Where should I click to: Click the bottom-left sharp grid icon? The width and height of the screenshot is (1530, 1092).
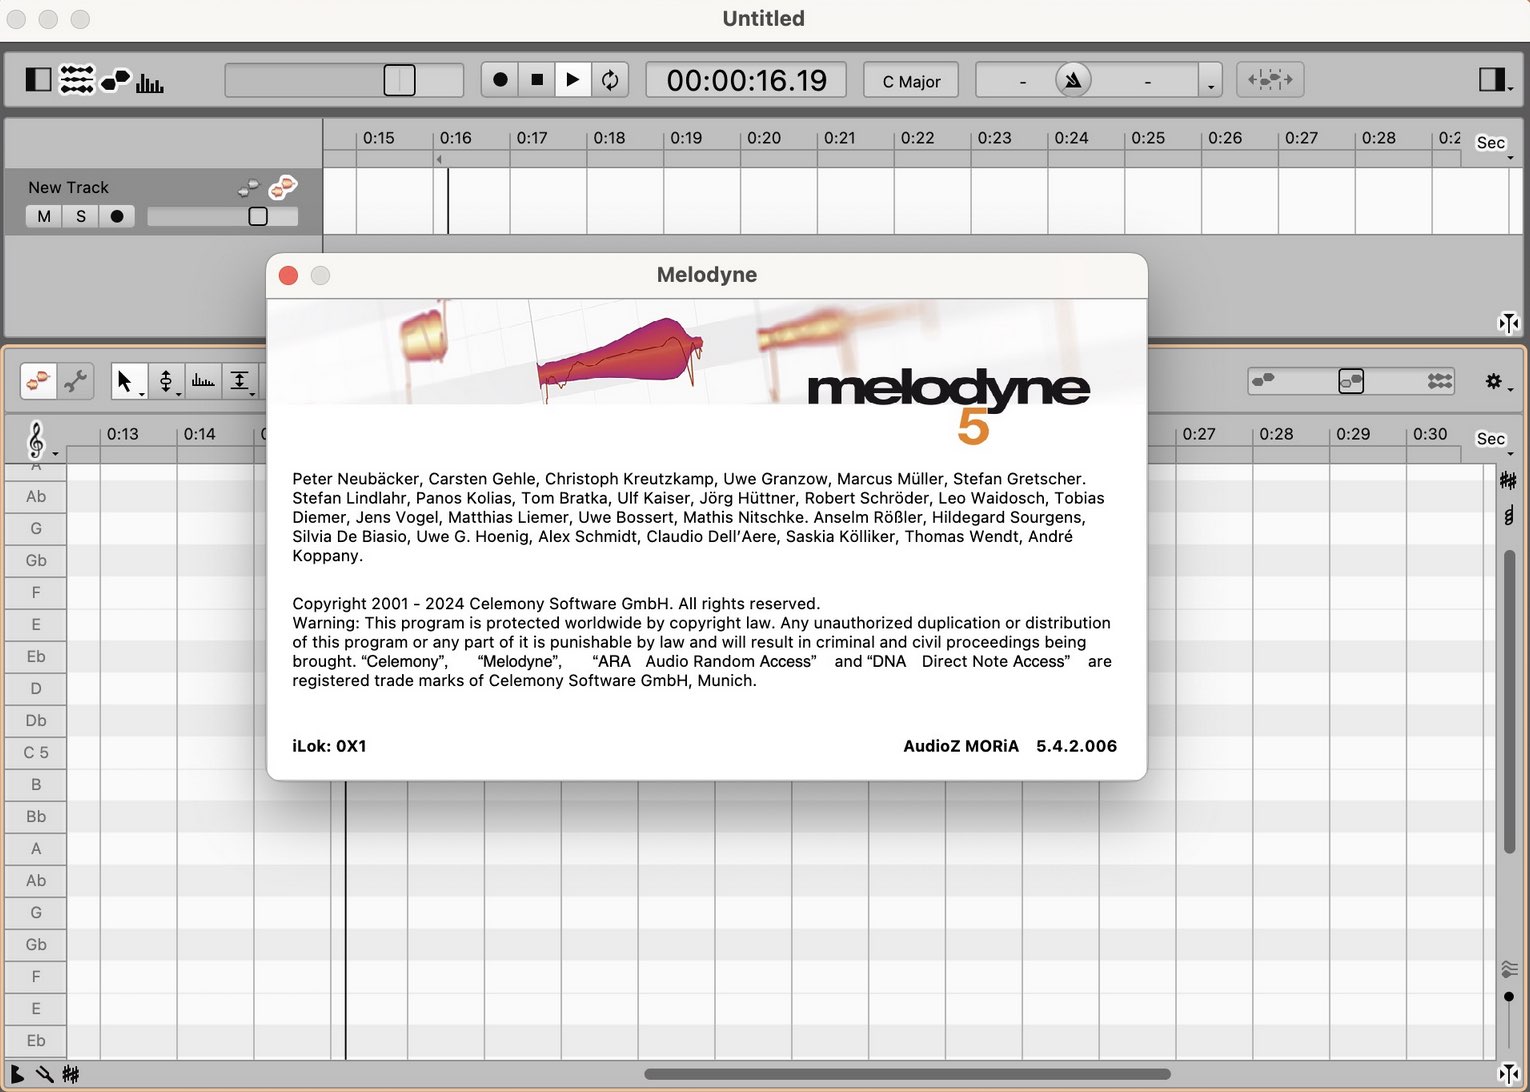pos(71,1075)
